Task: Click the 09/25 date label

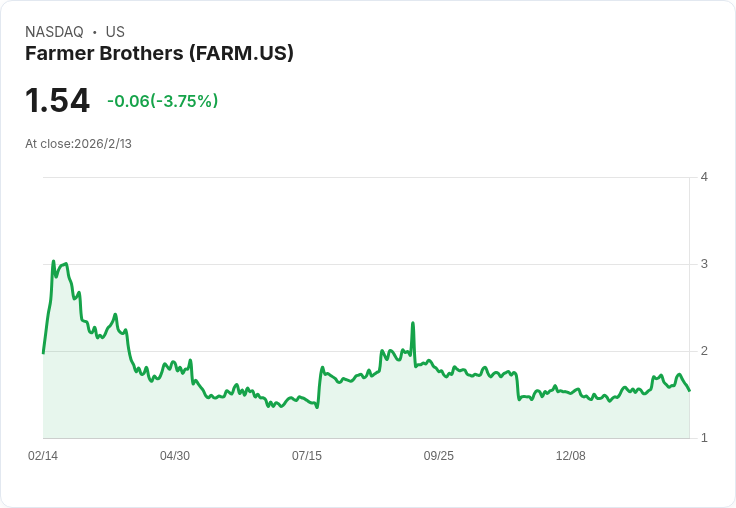Action: [438, 456]
